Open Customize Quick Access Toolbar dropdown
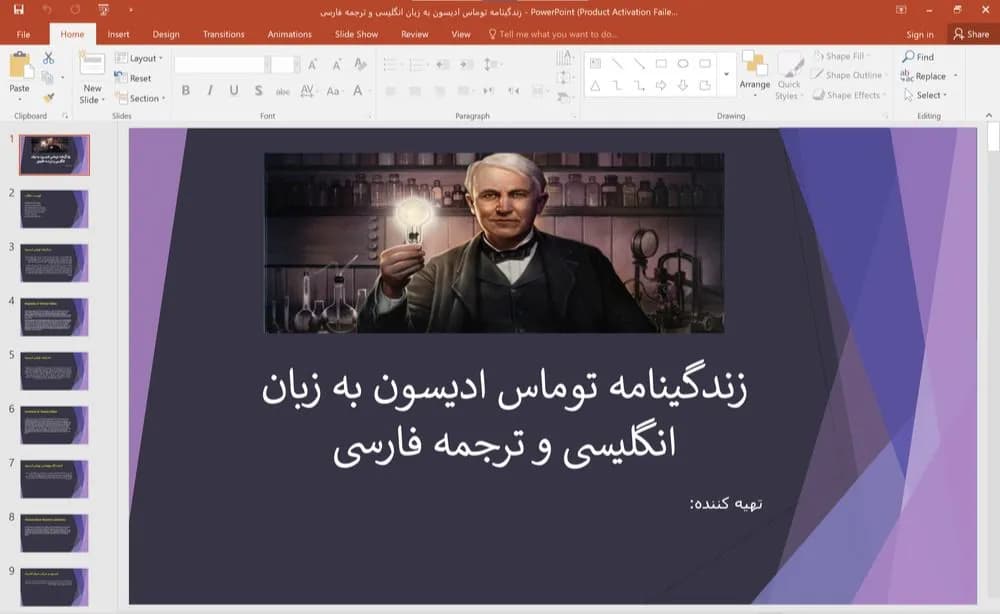Image resolution: width=1000 pixels, height=614 pixels. pos(131,10)
